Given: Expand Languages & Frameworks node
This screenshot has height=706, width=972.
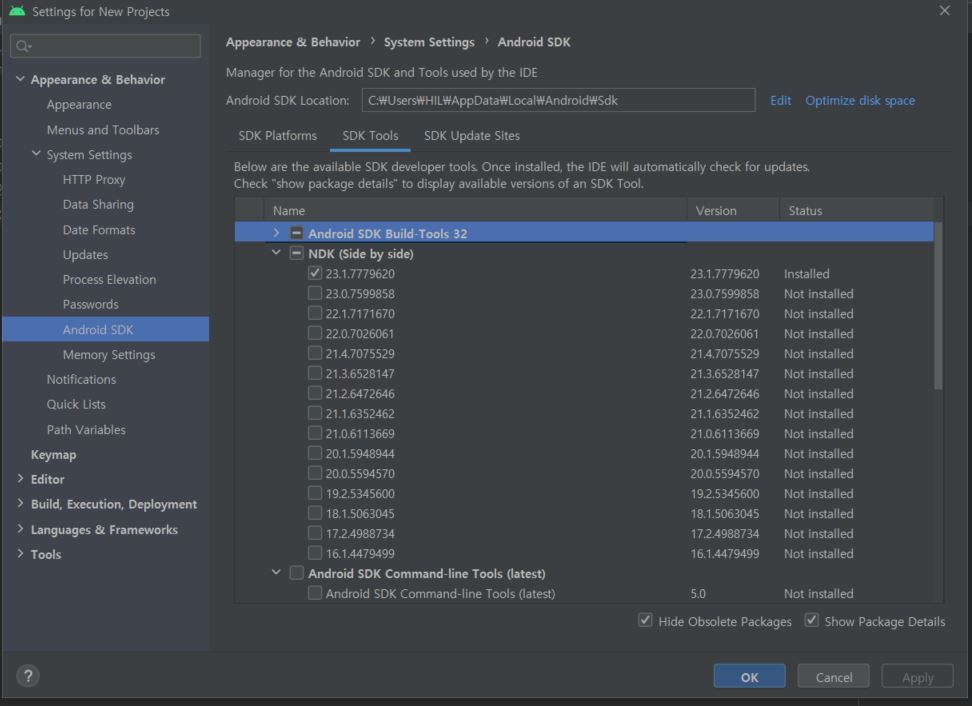Looking at the screenshot, I should click(x=20, y=529).
